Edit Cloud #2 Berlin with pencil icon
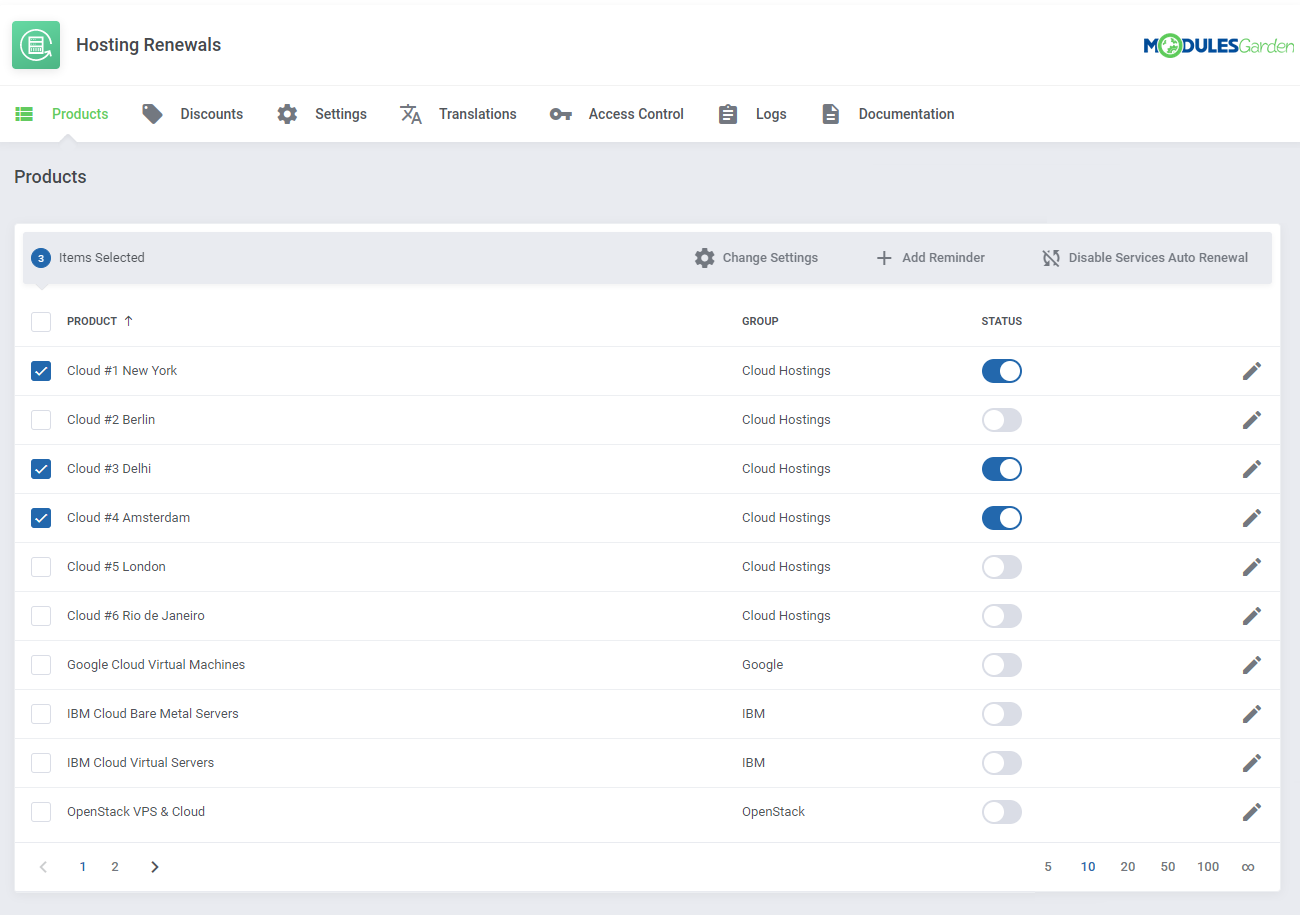 pos(1252,420)
